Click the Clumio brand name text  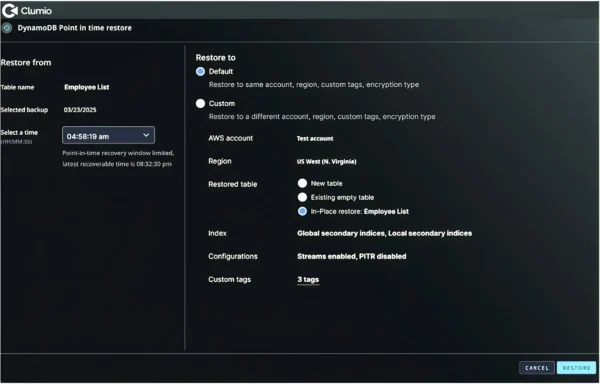(x=36, y=11)
